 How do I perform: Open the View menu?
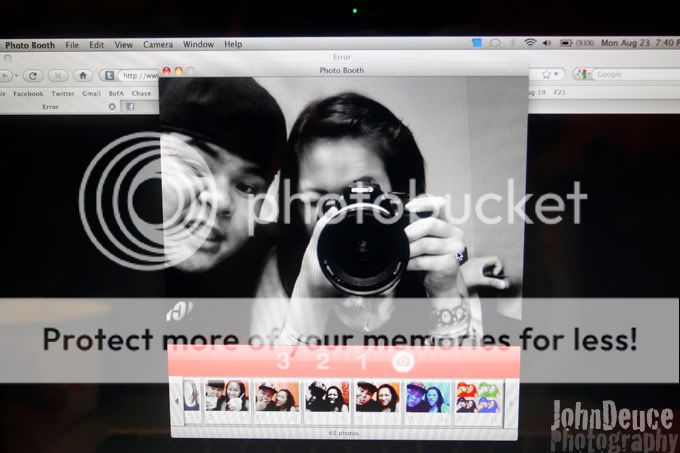pyautogui.click(x=124, y=45)
